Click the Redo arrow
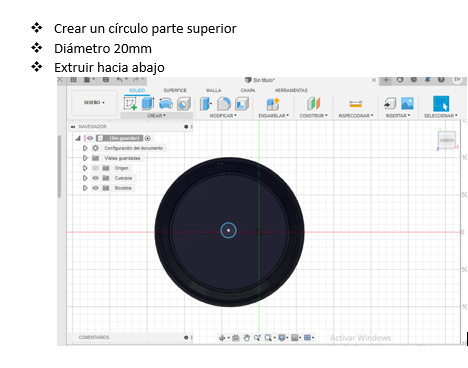This screenshot has height=368, width=468. click(135, 80)
